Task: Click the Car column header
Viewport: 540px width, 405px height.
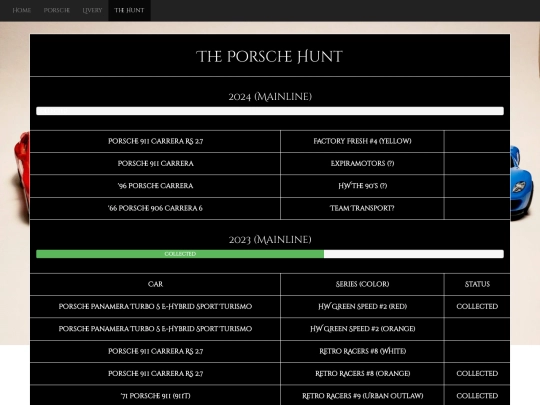Action: point(155,284)
